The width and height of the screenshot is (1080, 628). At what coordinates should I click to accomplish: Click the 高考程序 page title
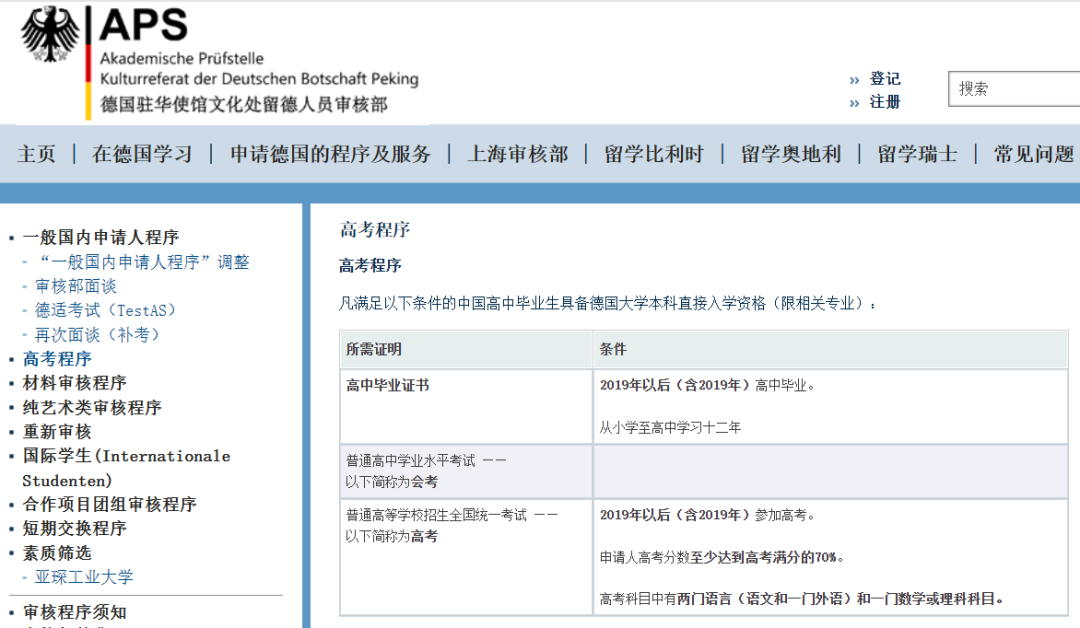(x=375, y=229)
